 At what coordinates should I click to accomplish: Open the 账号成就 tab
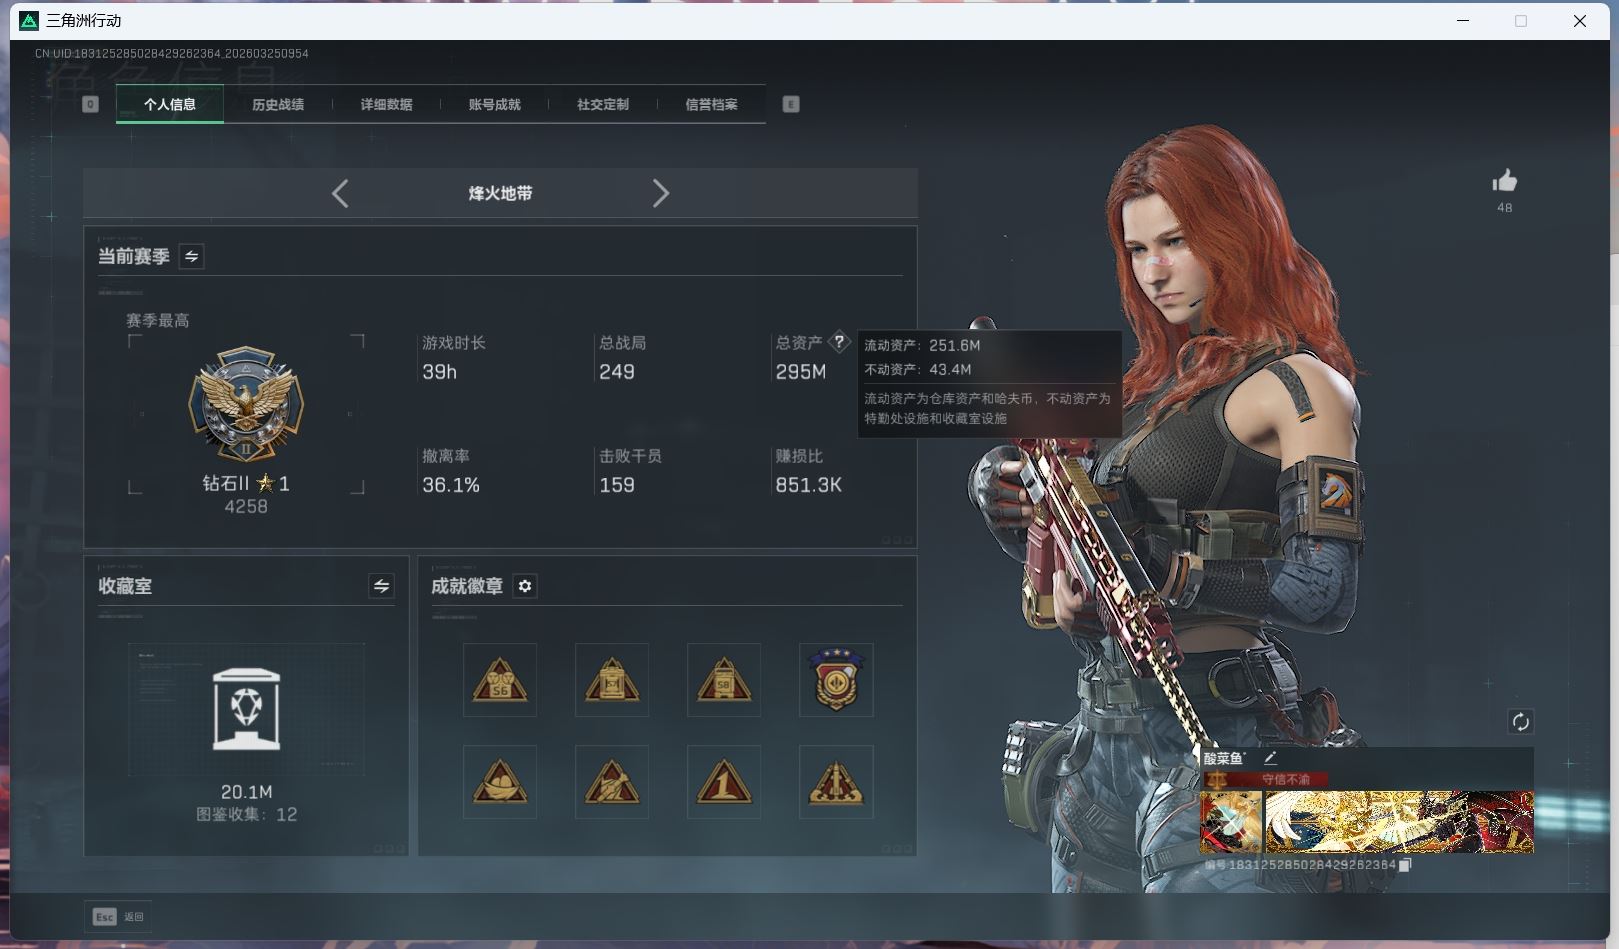click(x=494, y=104)
